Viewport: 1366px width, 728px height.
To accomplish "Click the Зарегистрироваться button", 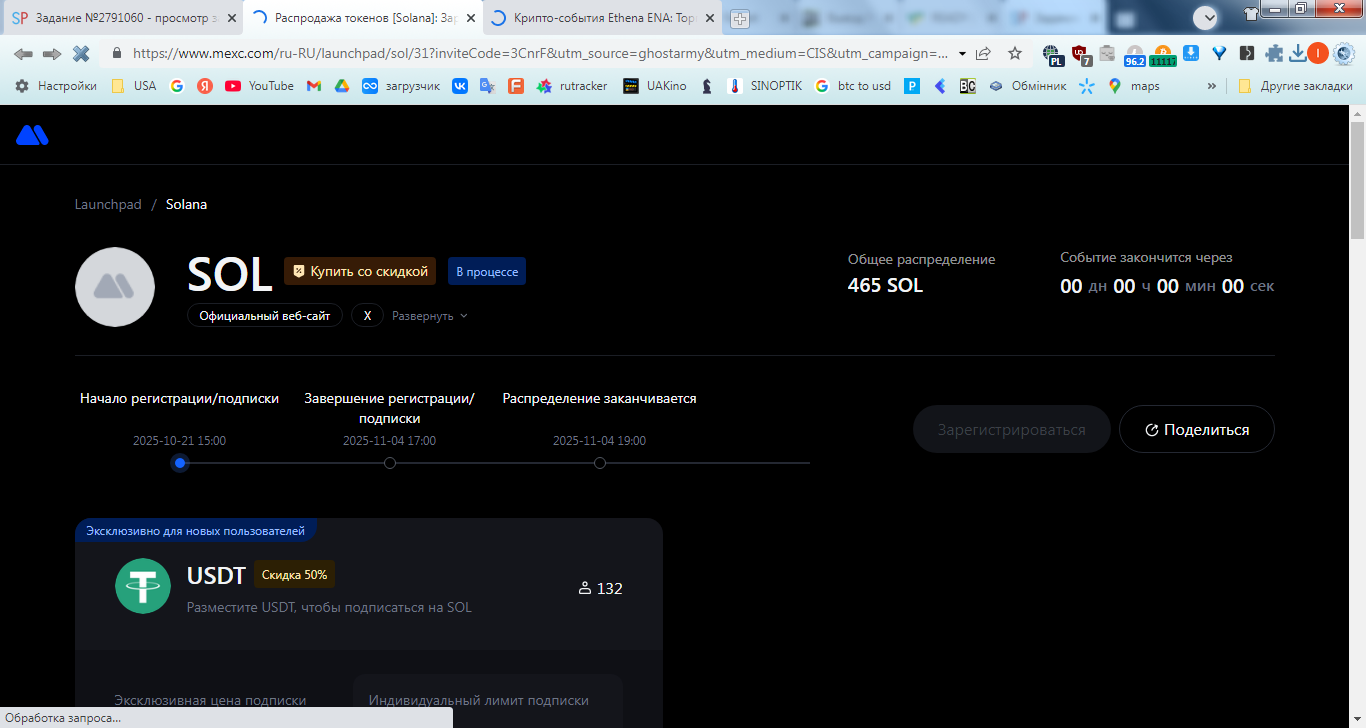I will pos(1011,429).
